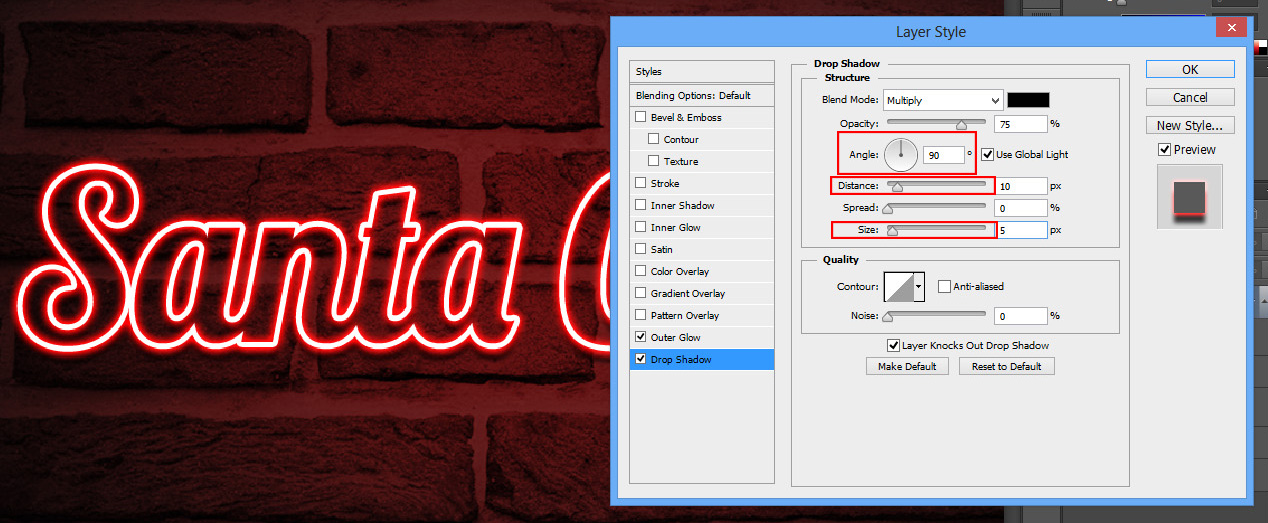Image resolution: width=1268 pixels, height=523 pixels.
Task: Open the New Style dialog
Action: click(1189, 126)
